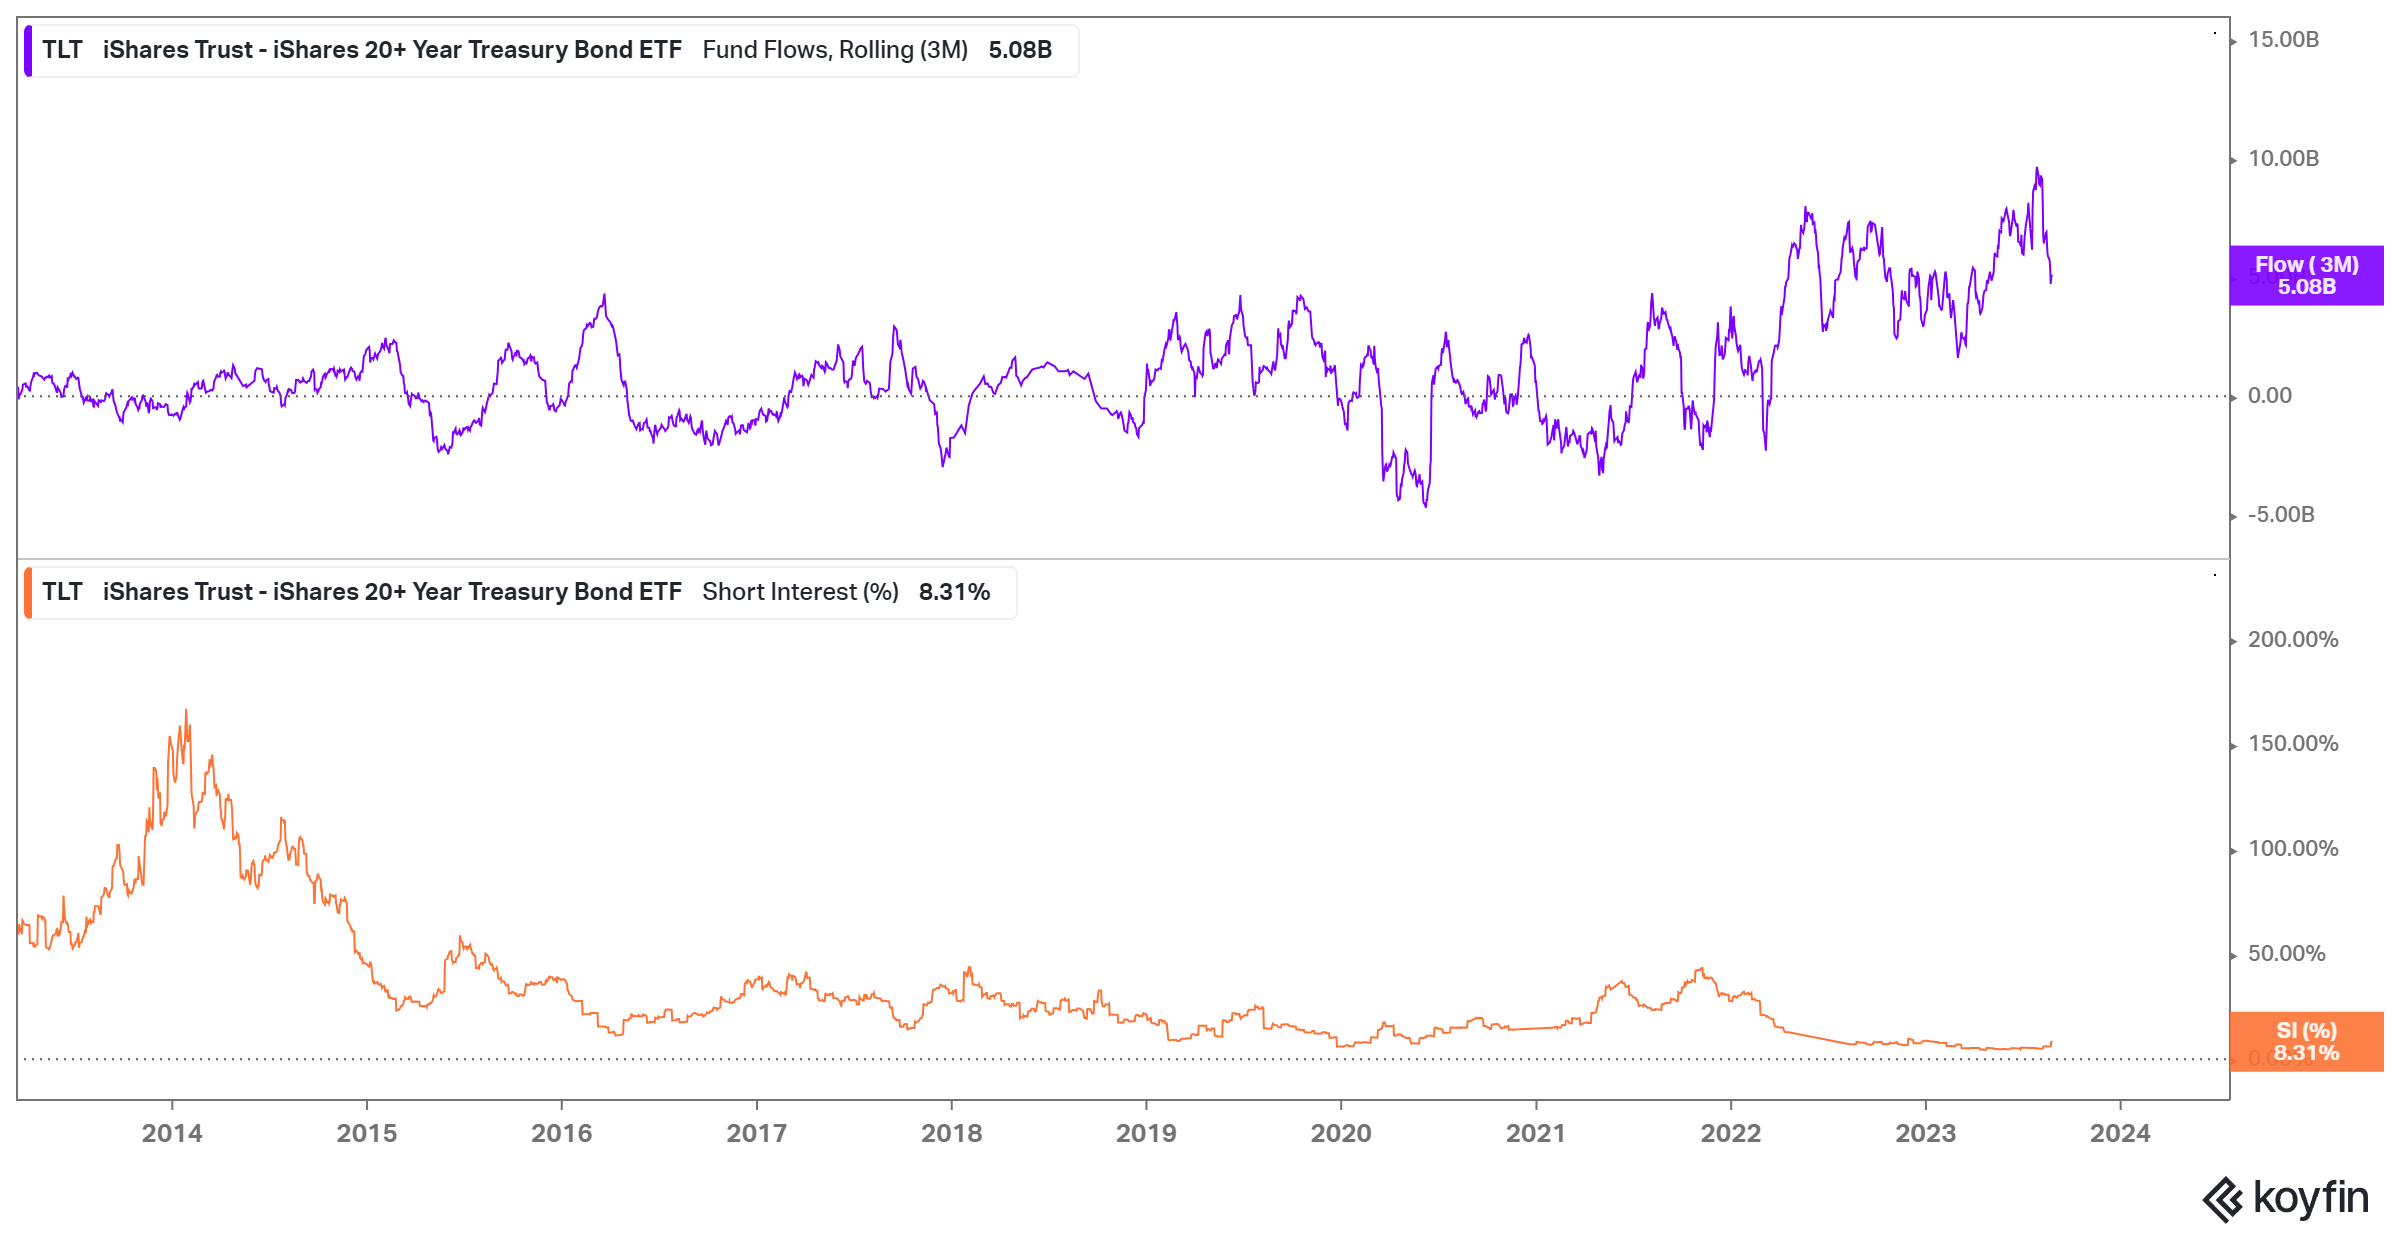Image resolution: width=2400 pixels, height=1240 pixels.
Task: Click the koyfin logo icon
Action: 2222,1199
